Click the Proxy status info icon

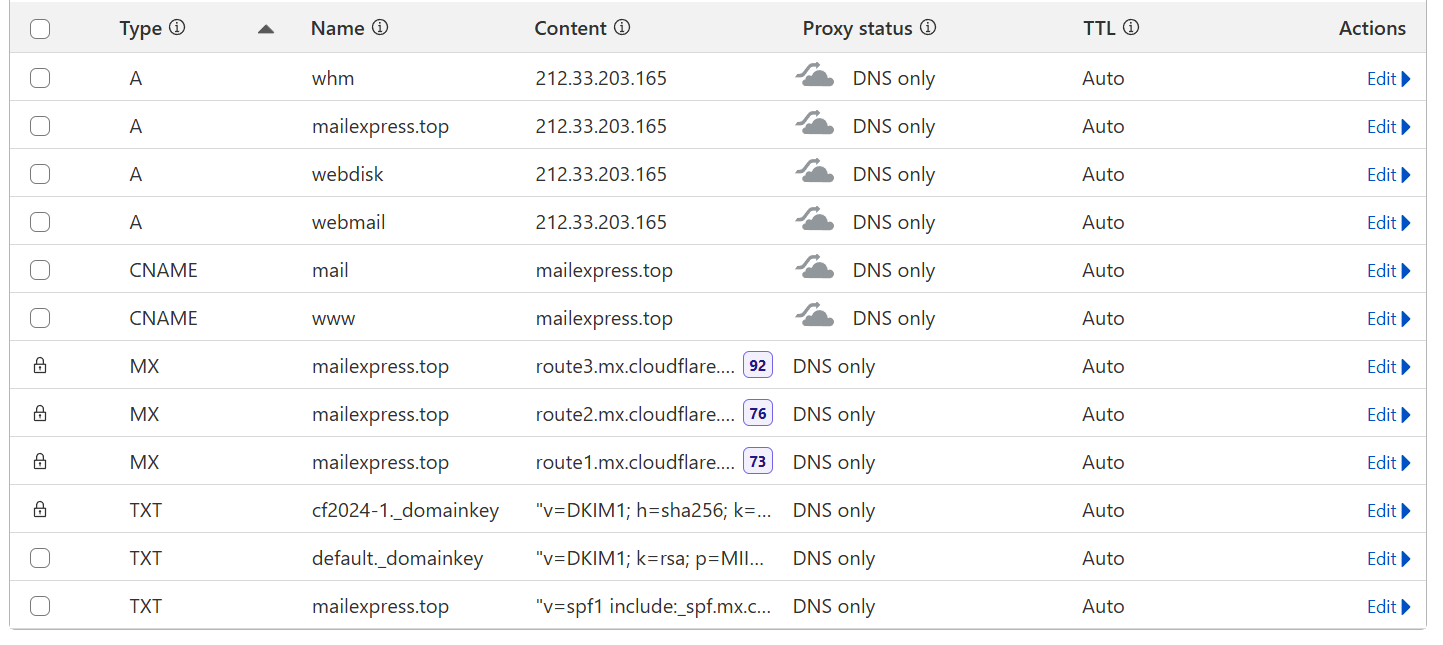(928, 28)
